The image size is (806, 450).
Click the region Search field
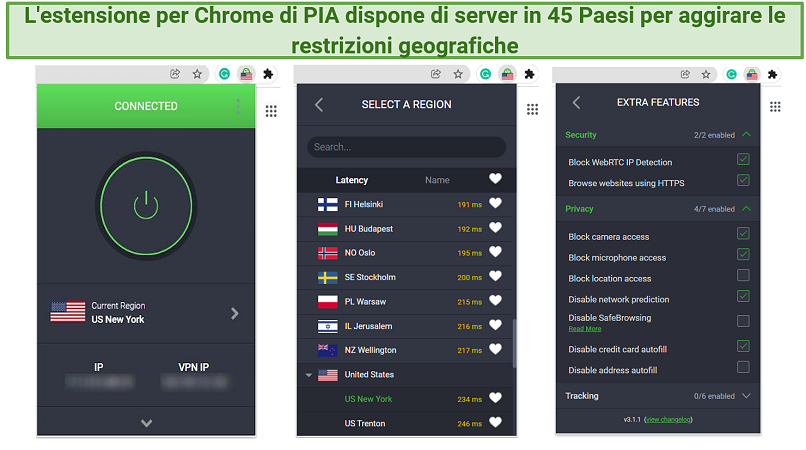[406, 147]
